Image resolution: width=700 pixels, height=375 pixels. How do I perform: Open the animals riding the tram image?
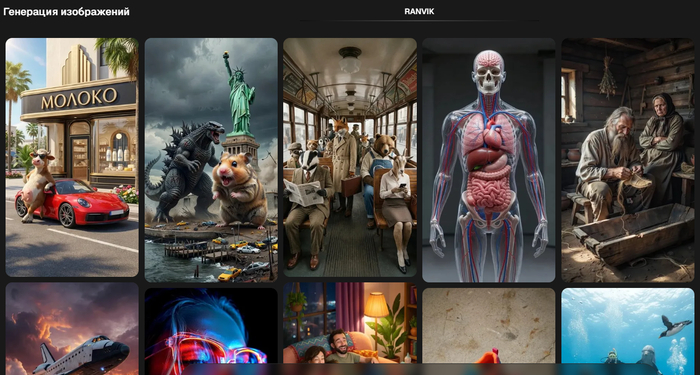coord(350,157)
